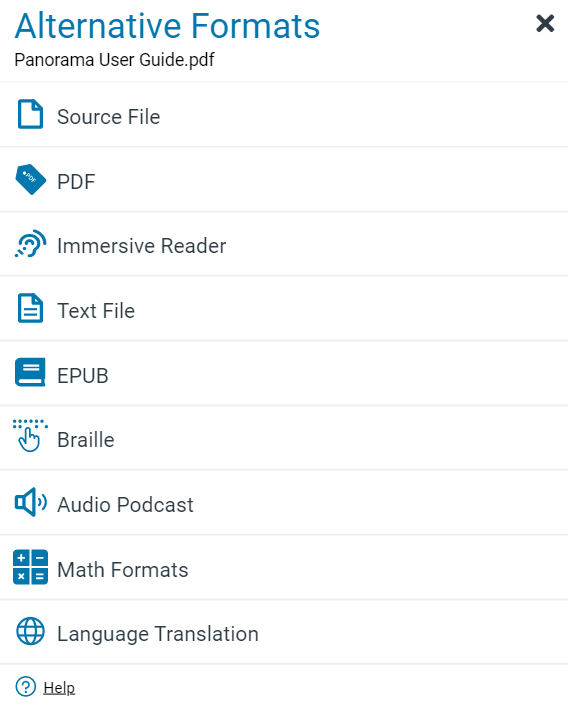The width and height of the screenshot is (568, 706).
Task: Open the Math Formats label
Action: [x=122, y=570]
